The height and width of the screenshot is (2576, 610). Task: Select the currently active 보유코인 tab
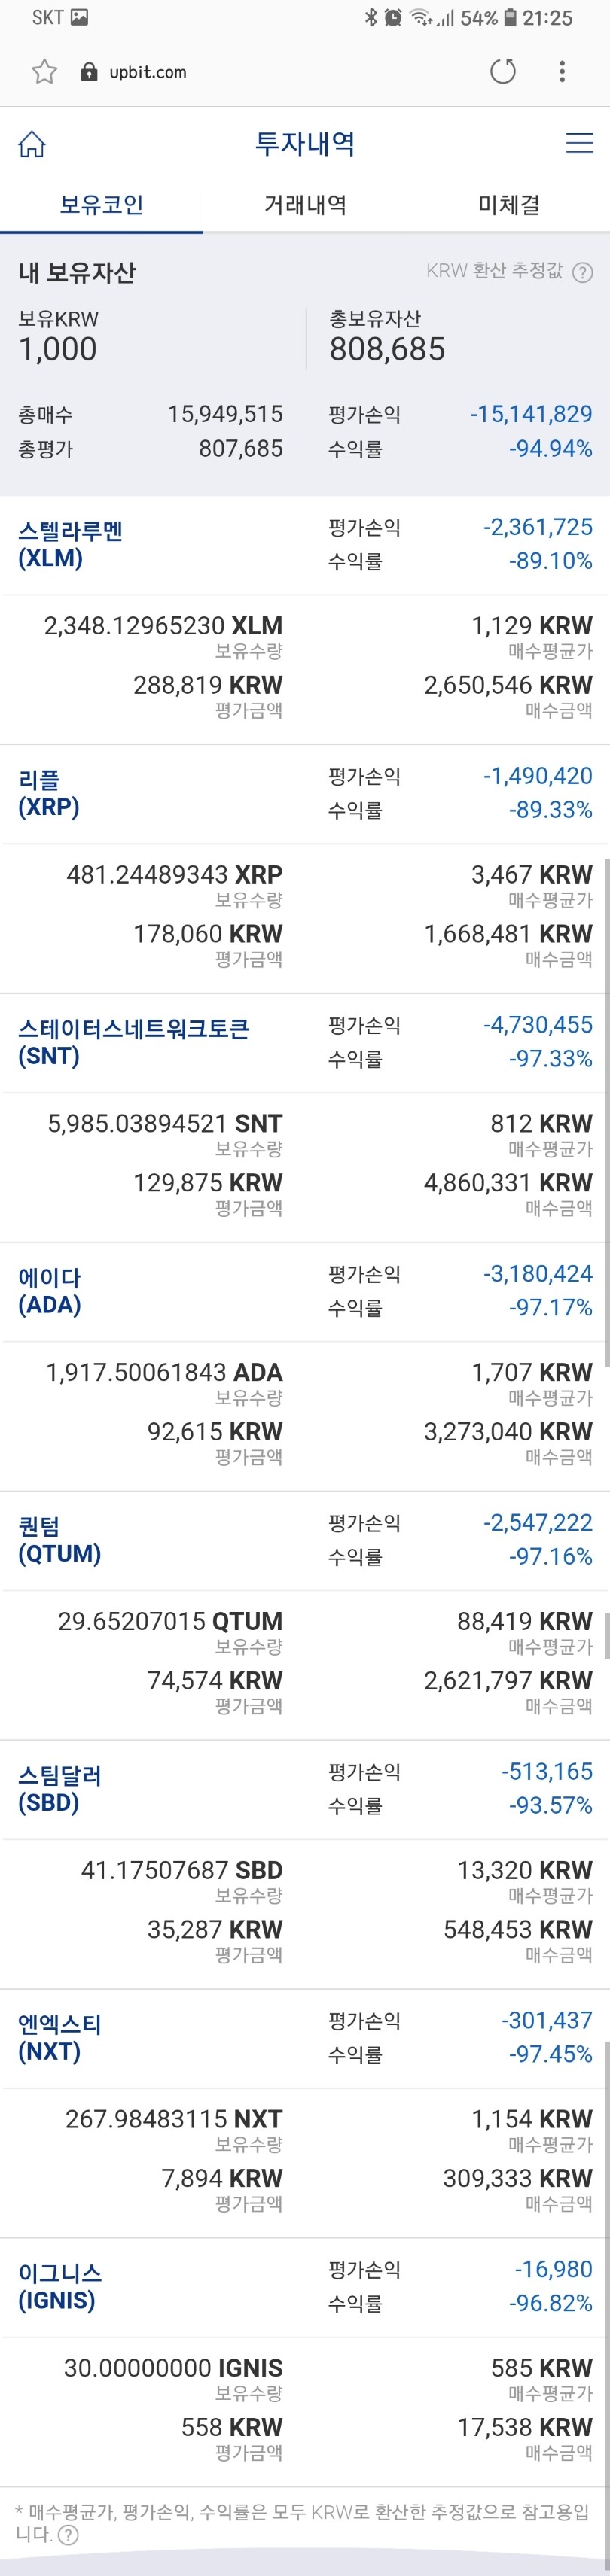pos(101,205)
